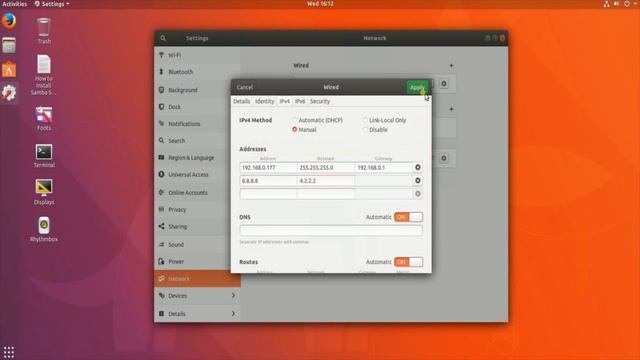
Task: Select Online Accounts in sidebar
Action: pos(197,192)
